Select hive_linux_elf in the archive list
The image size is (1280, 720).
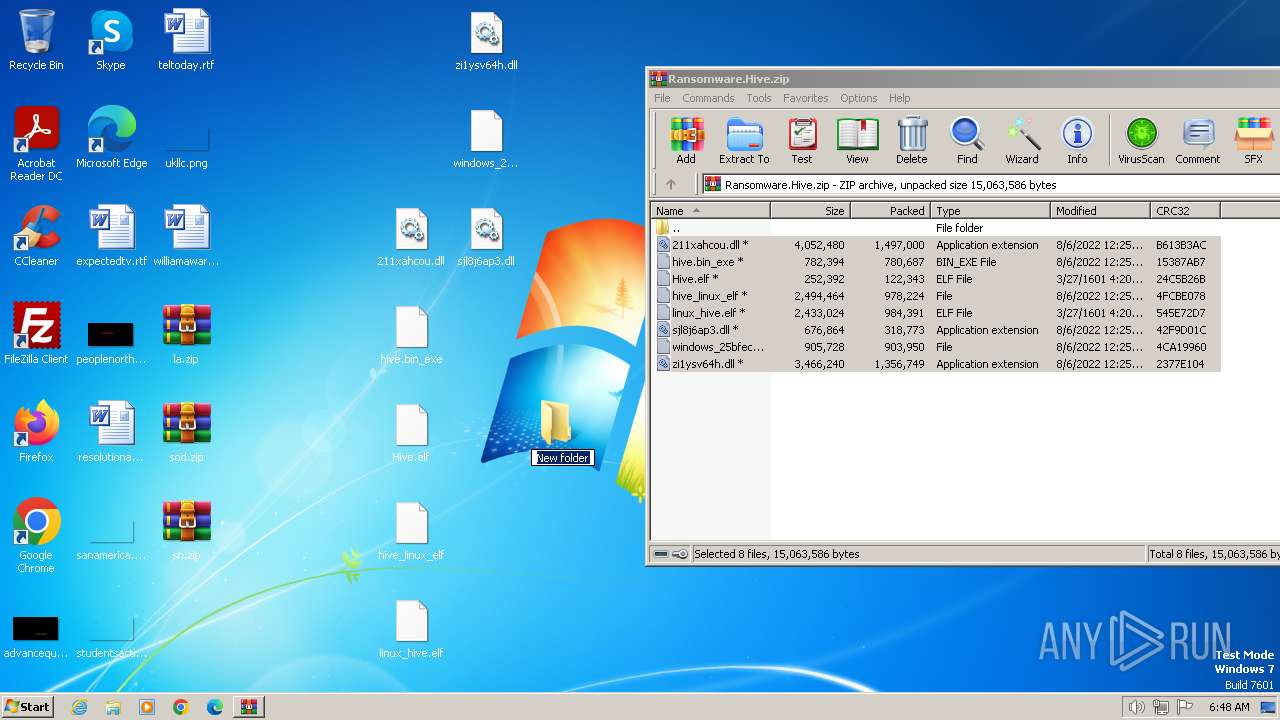pyautogui.click(x=936, y=296)
